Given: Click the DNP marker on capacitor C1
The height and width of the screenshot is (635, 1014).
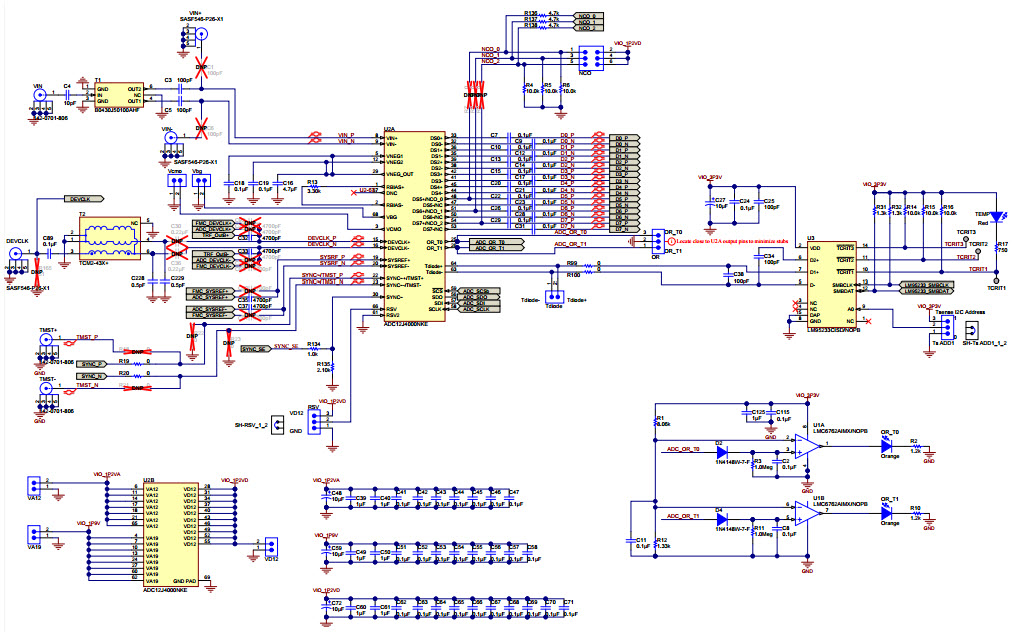Looking at the screenshot, I should coord(200,67).
